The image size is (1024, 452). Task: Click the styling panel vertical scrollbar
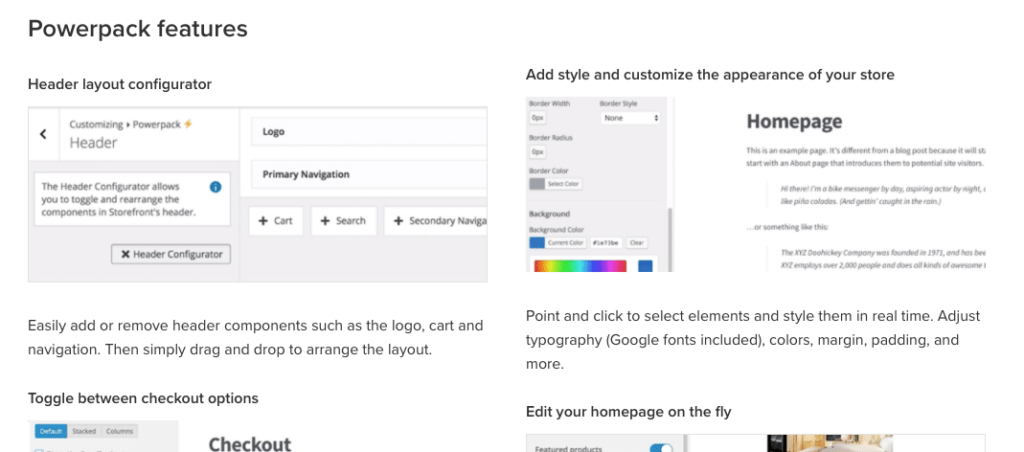[670, 241]
